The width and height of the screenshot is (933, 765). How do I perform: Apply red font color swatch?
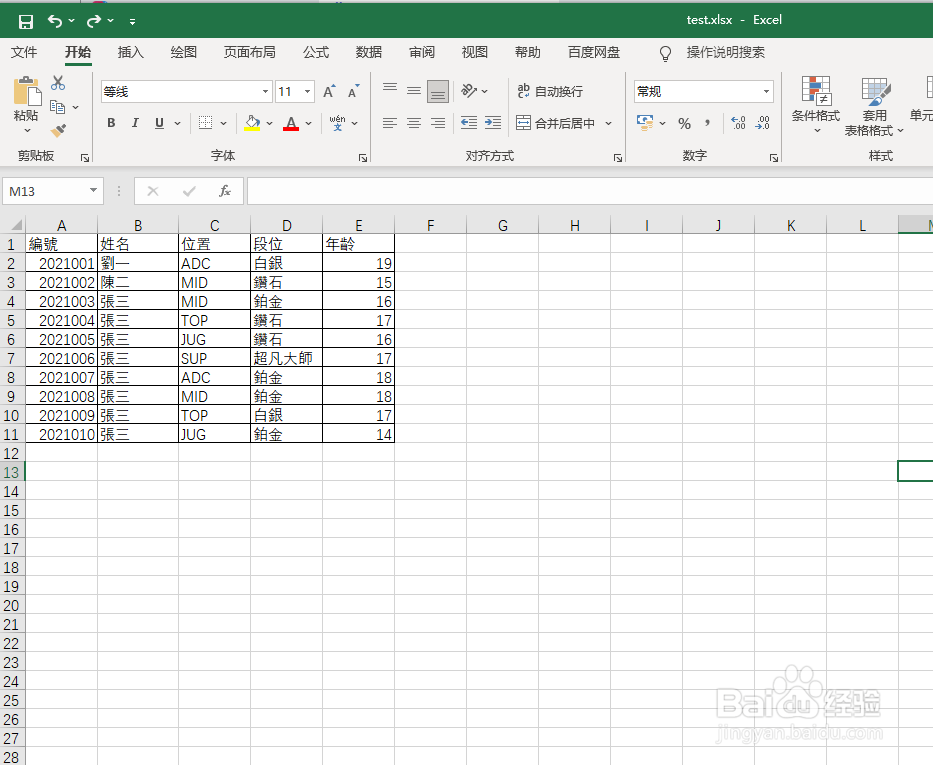point(291,123)
